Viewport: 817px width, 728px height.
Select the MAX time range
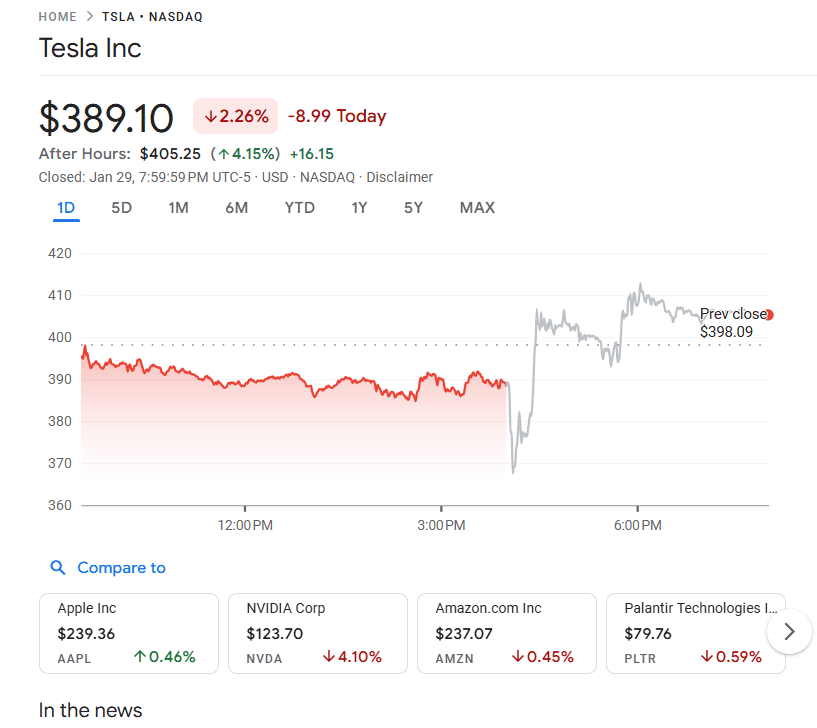click(477, 208)
